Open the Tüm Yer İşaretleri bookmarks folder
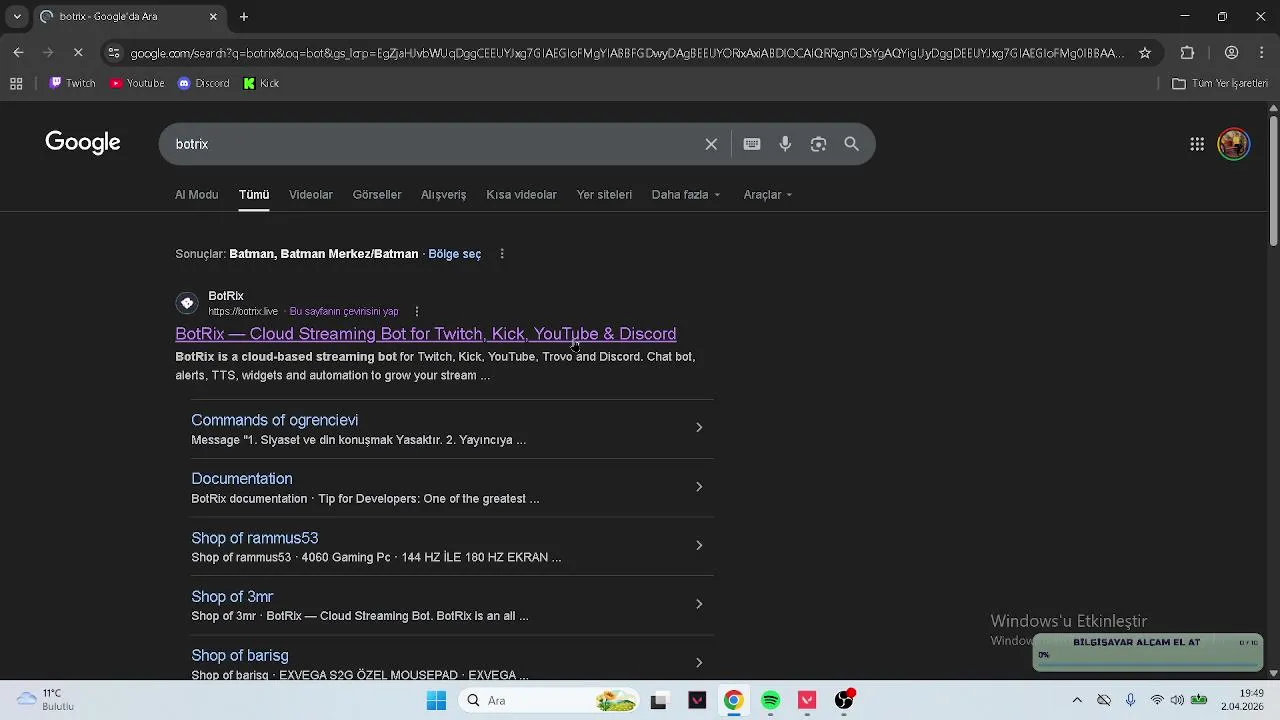 click(1220, 83)
